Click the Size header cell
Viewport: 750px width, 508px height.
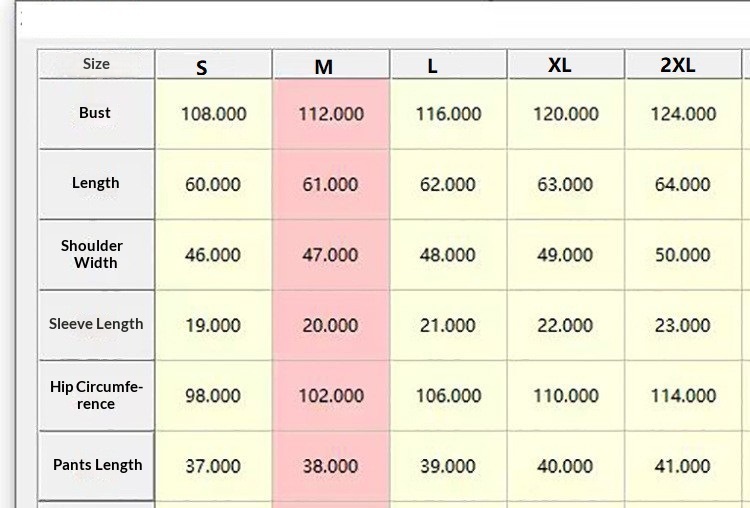click(96, 64)
